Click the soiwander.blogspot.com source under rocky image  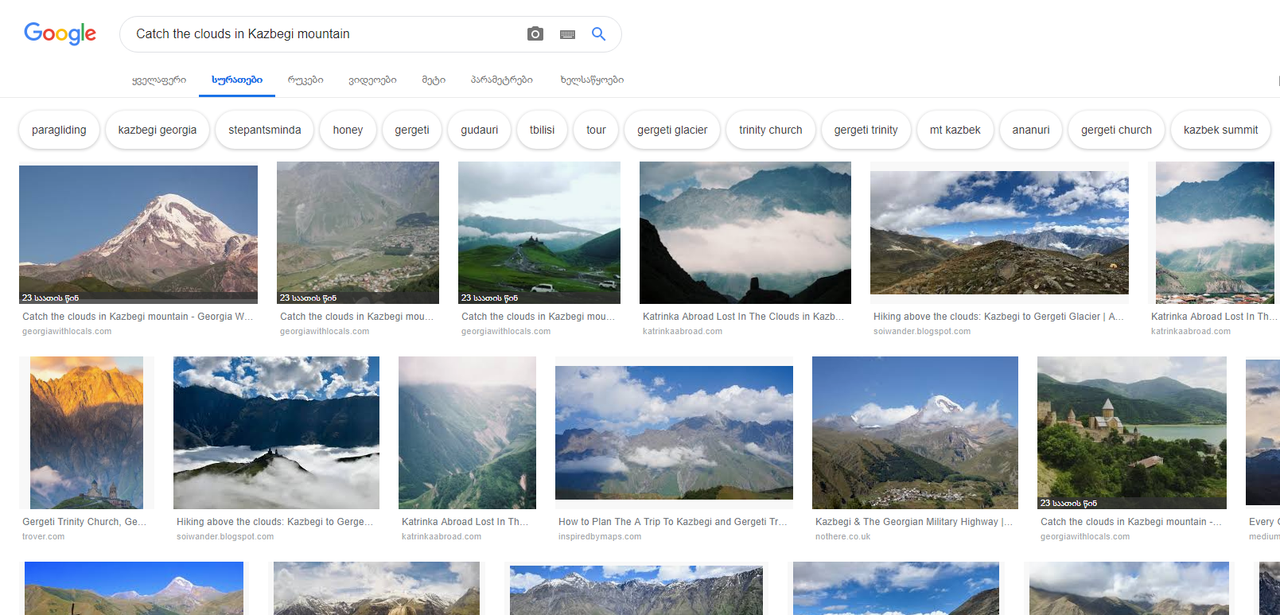[x=922, y=332]
